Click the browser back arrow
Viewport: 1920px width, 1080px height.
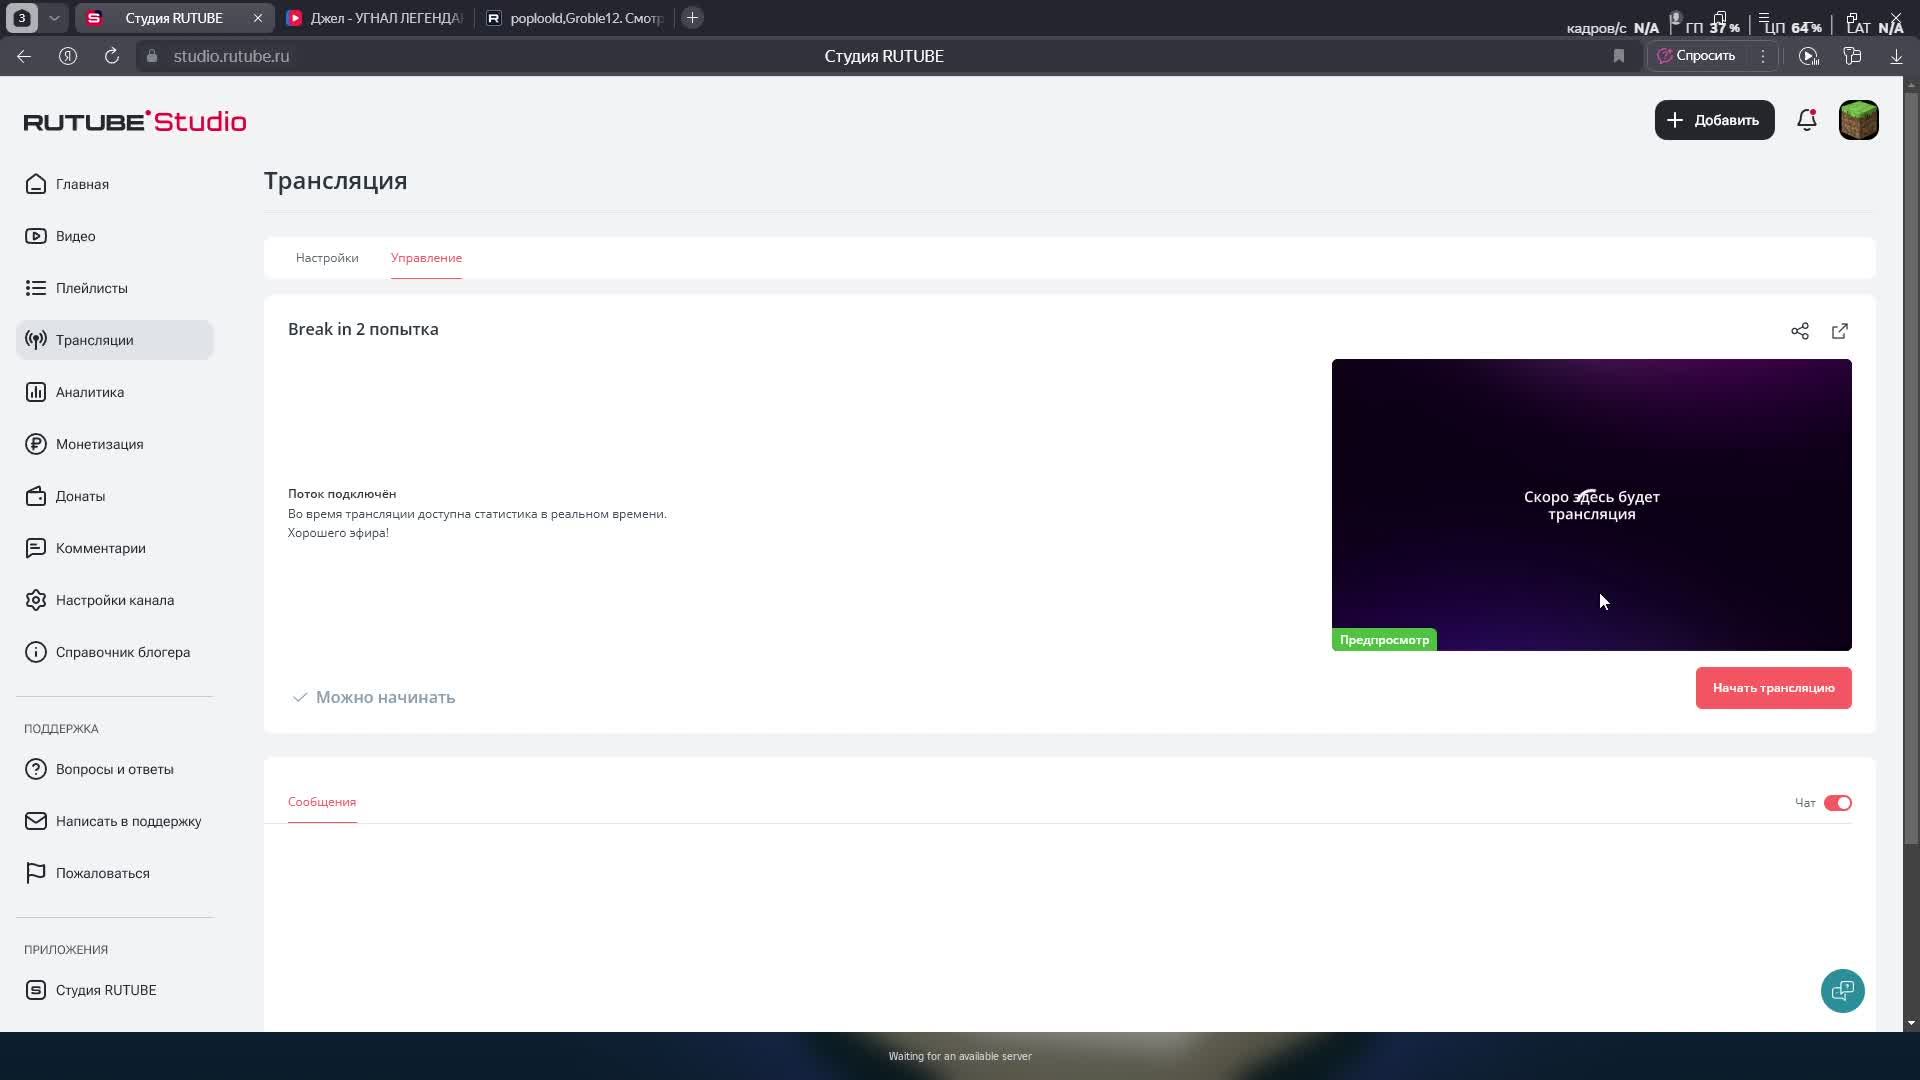point(24,56)
